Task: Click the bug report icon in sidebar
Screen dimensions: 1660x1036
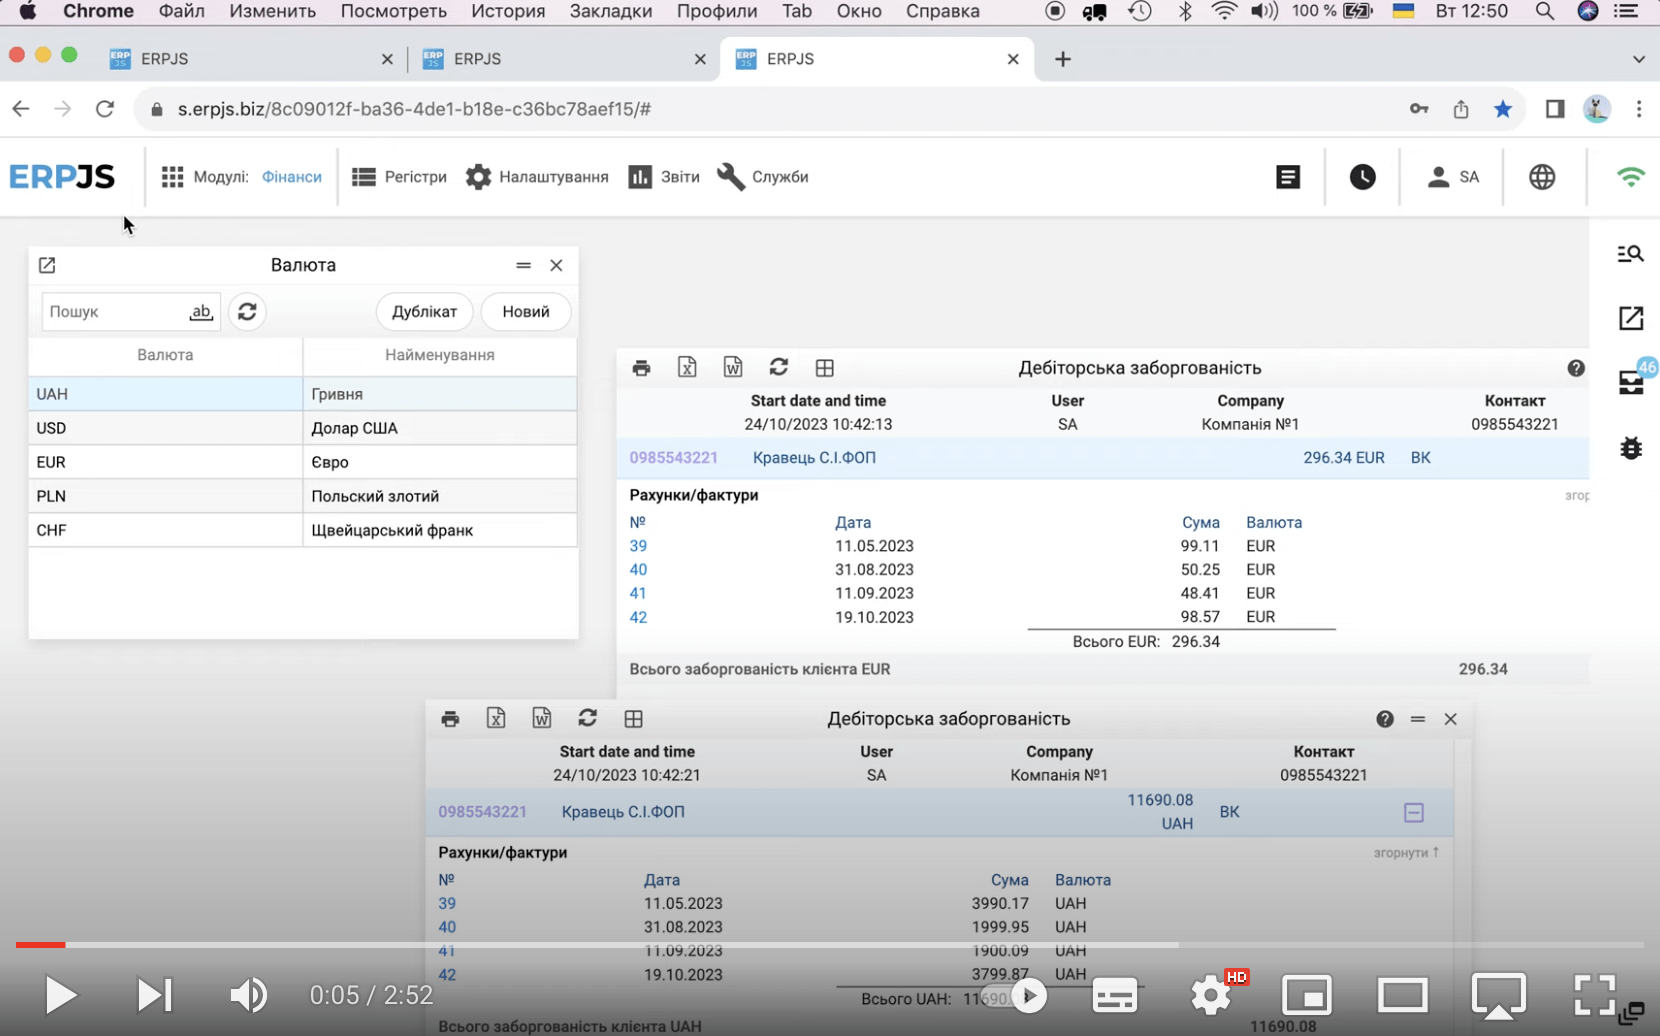Action: point(1631,447)
